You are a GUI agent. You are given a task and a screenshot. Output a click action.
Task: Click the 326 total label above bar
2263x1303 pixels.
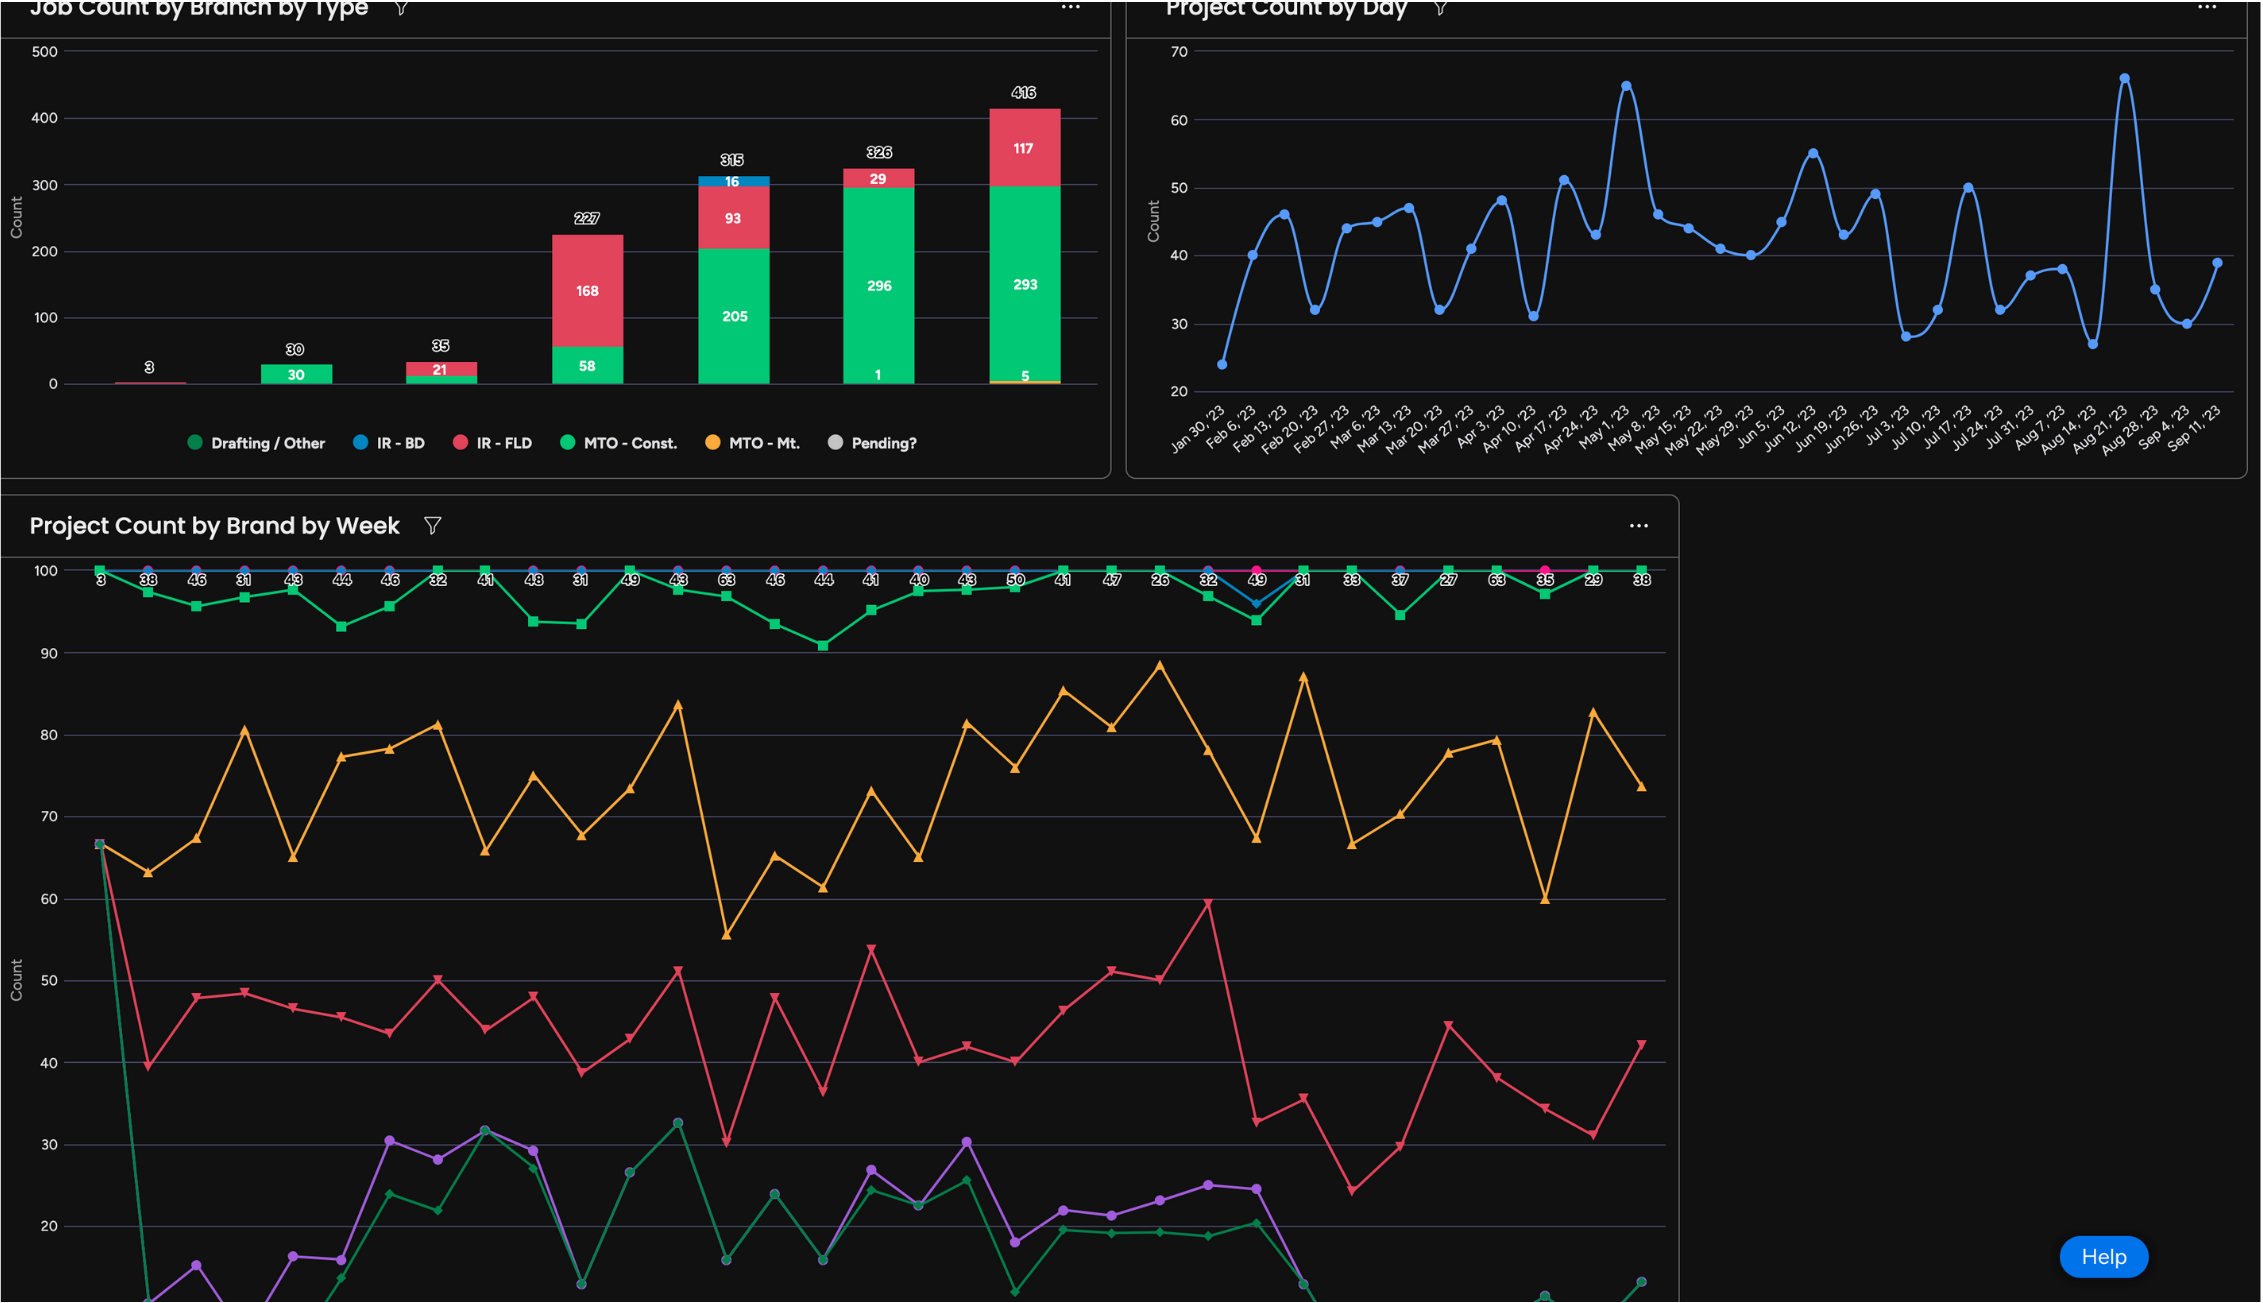point(879,152)
